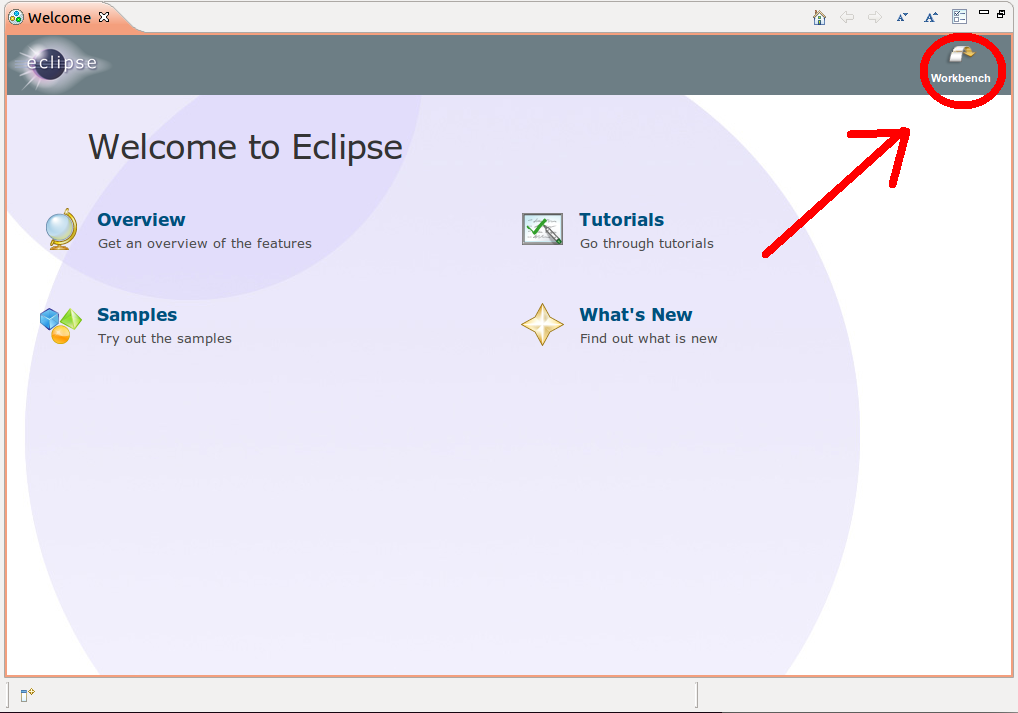Open the What's New link

coord(636,315)
